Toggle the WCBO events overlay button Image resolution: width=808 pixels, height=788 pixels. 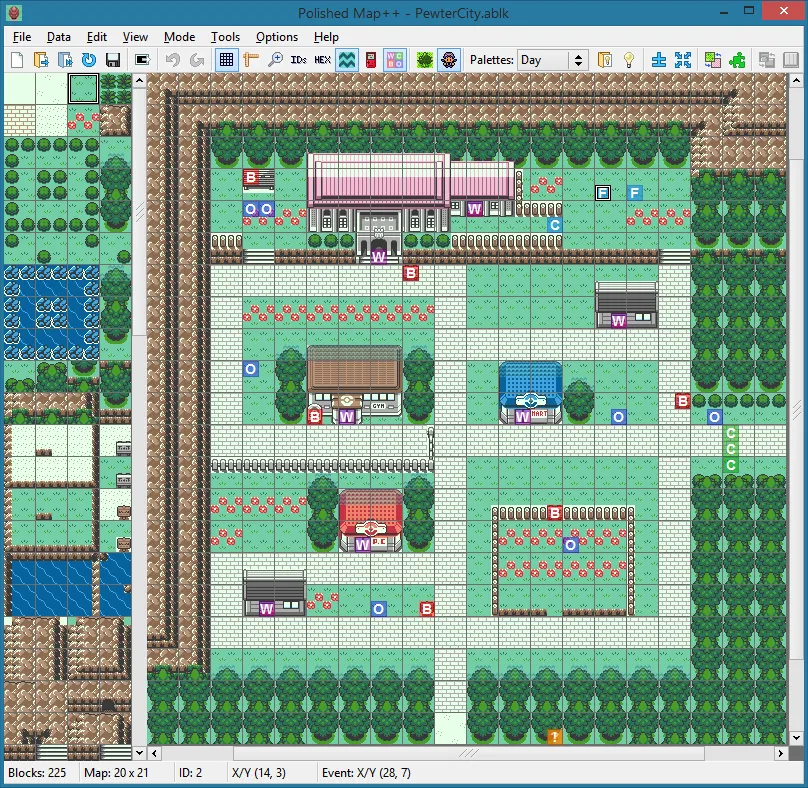[395, 60]
